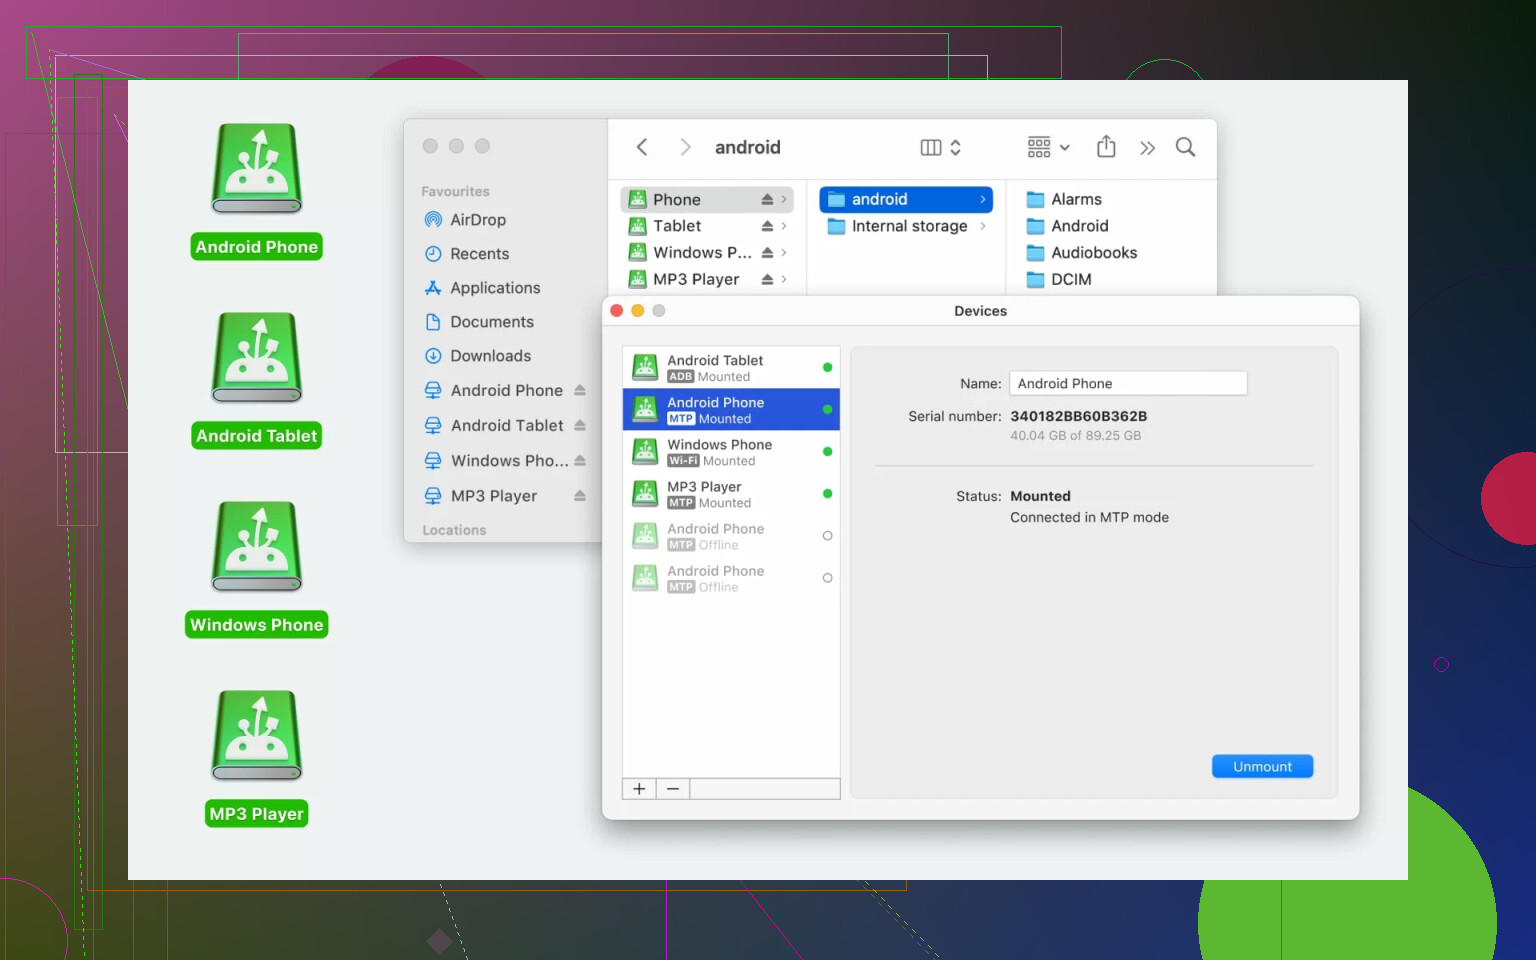Image resolution: width=1536 pixels, height=960 pixels.
Task: Select the MP3 Player row in Finder column
Action: point(707,279)
